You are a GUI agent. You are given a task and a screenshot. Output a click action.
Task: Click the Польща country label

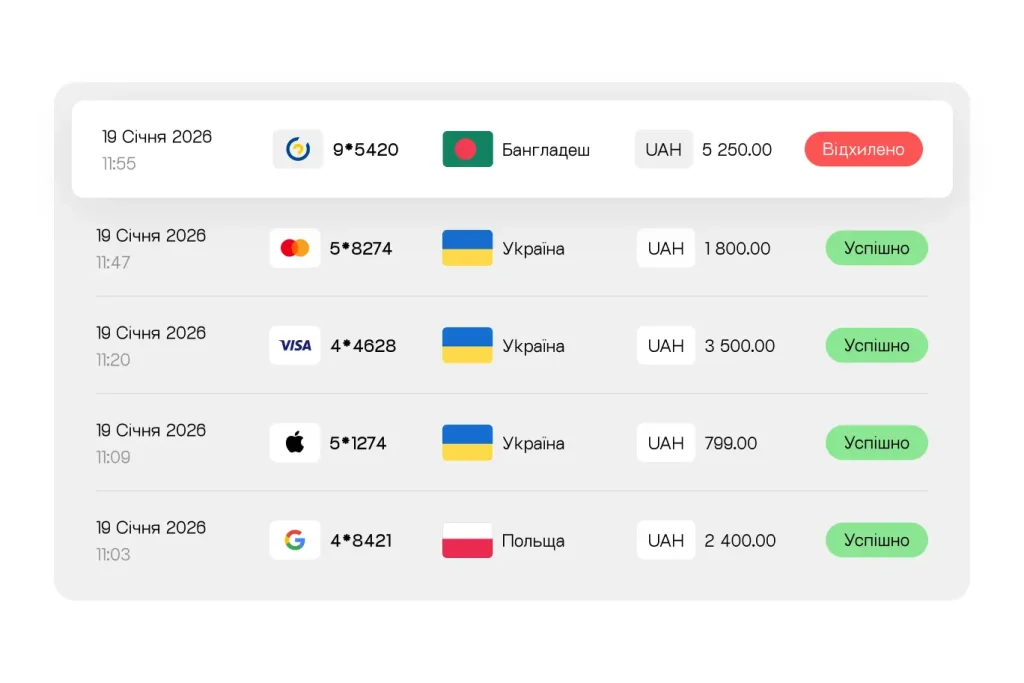click(533, 541)
